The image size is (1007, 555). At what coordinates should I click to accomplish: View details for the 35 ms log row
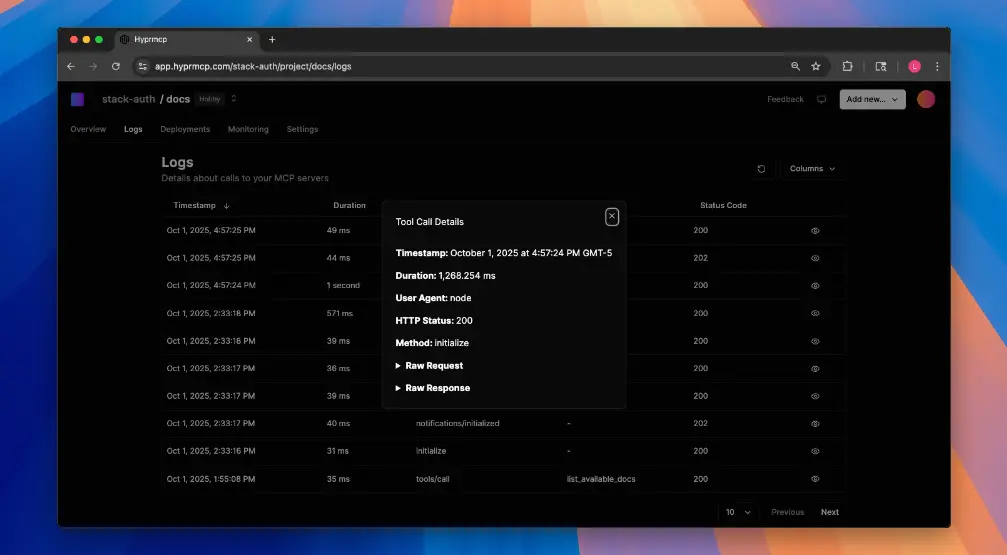pyautogui.click(x=815, y=479)
